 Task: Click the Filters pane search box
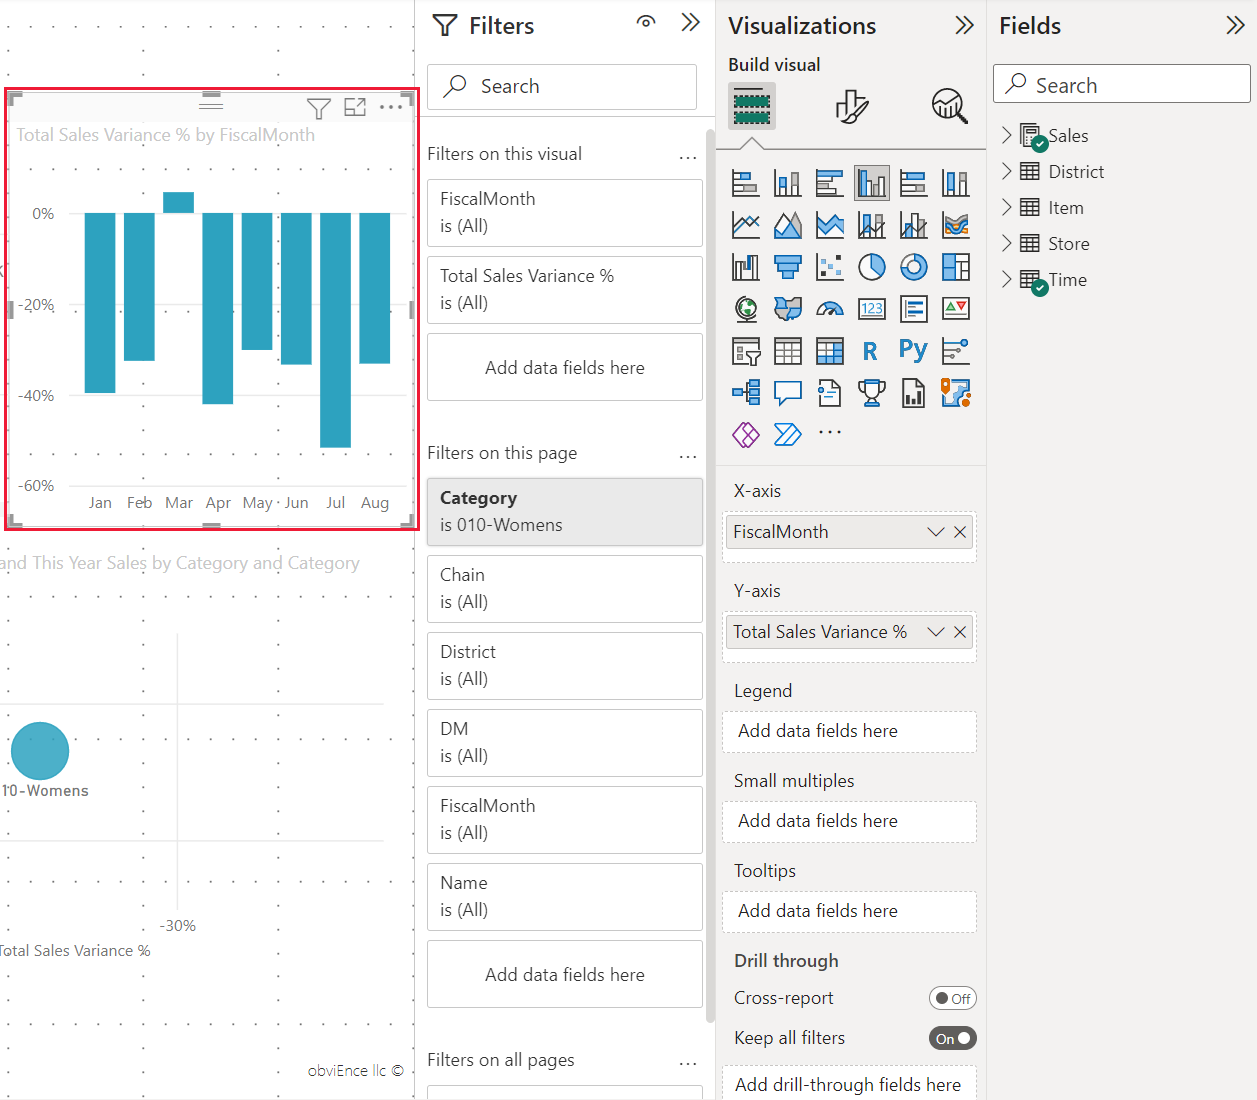click(x=562, y=87)
